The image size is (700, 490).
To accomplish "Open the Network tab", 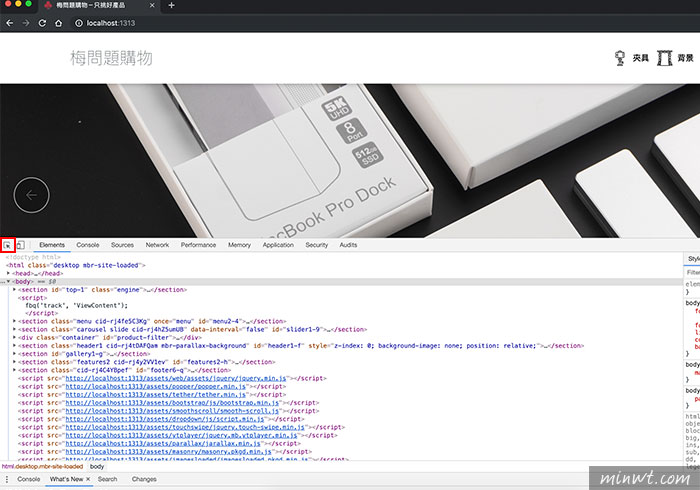I will (157, 245).
